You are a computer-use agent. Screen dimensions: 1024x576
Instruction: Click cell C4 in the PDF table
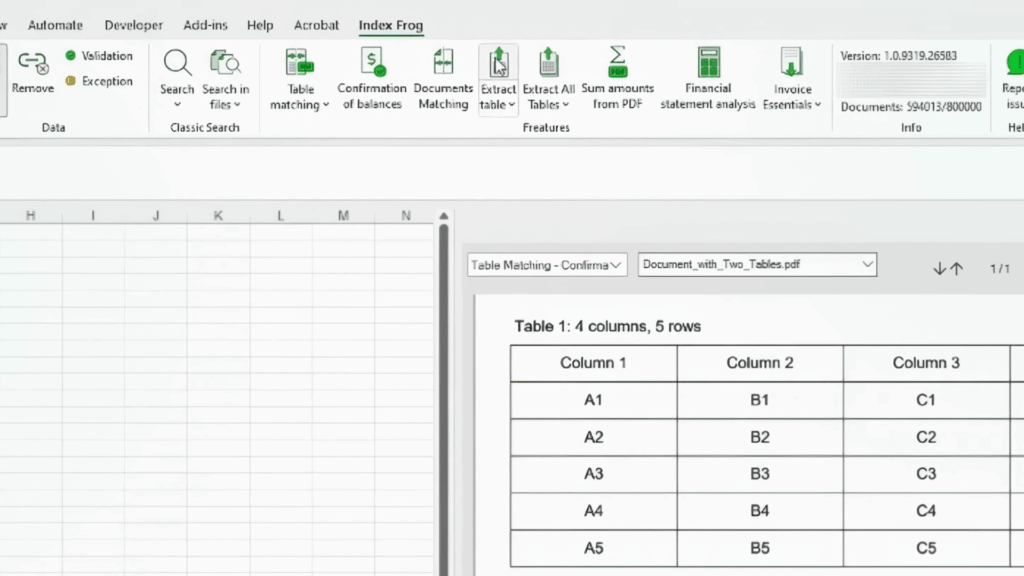(926, 511)
